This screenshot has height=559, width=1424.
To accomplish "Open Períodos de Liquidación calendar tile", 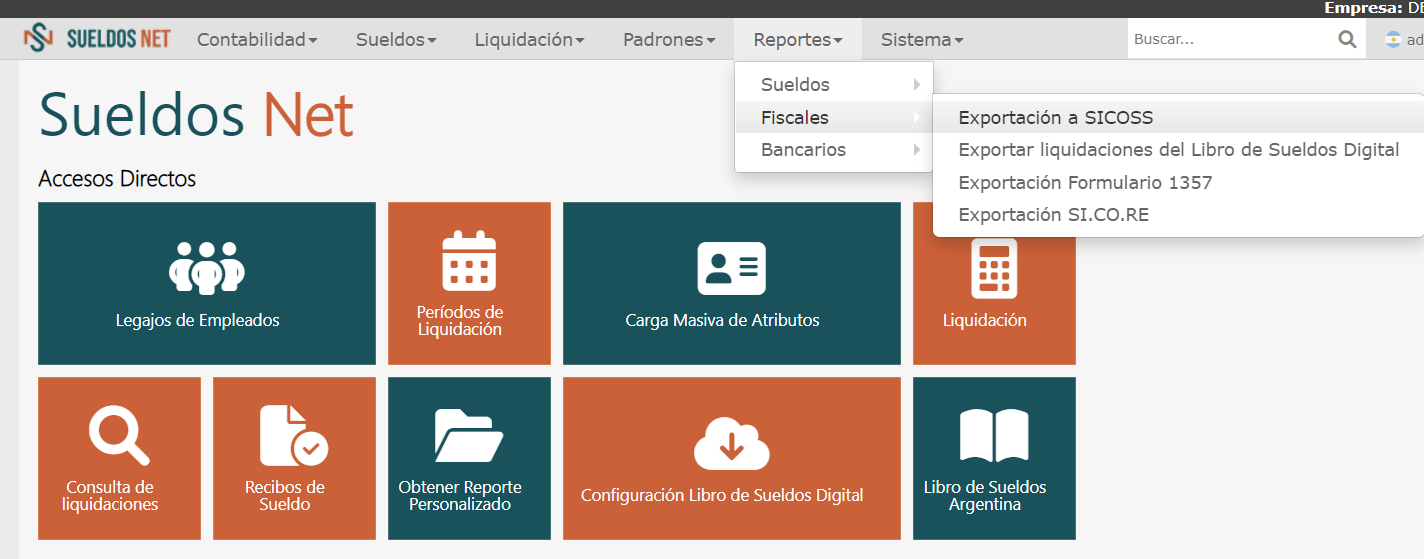I will click(x=469, y=283).
